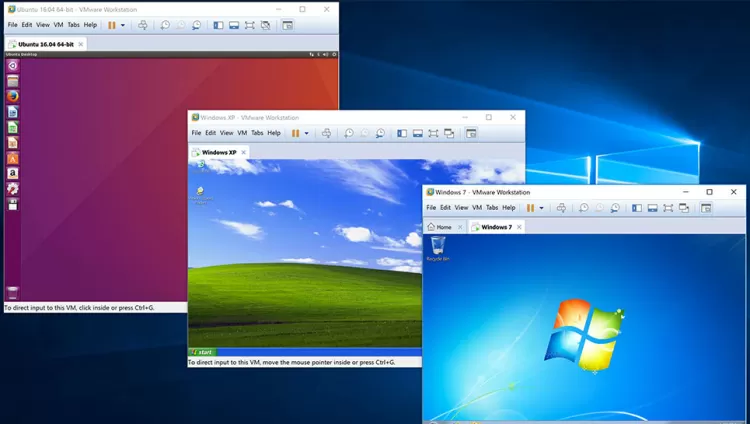Take a snapshot in Windows 7 window
Image resolution: width=750 pixels, height=424 pixels.
pos(584,208)
